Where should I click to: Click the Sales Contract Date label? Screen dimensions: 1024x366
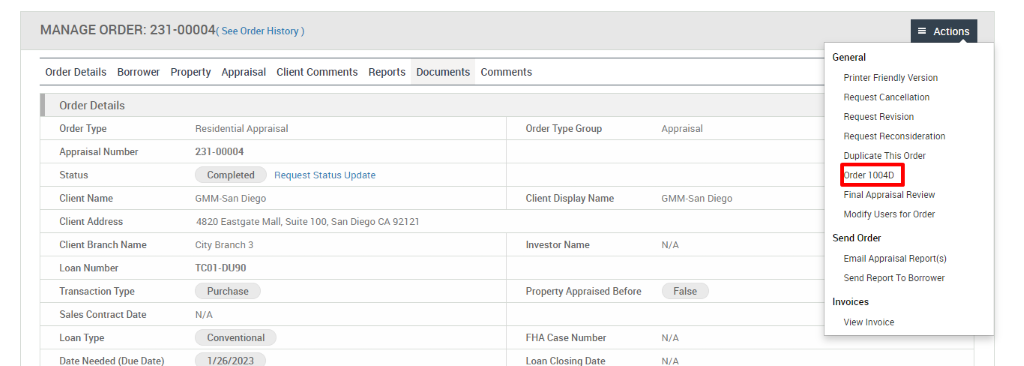(103, 314)
